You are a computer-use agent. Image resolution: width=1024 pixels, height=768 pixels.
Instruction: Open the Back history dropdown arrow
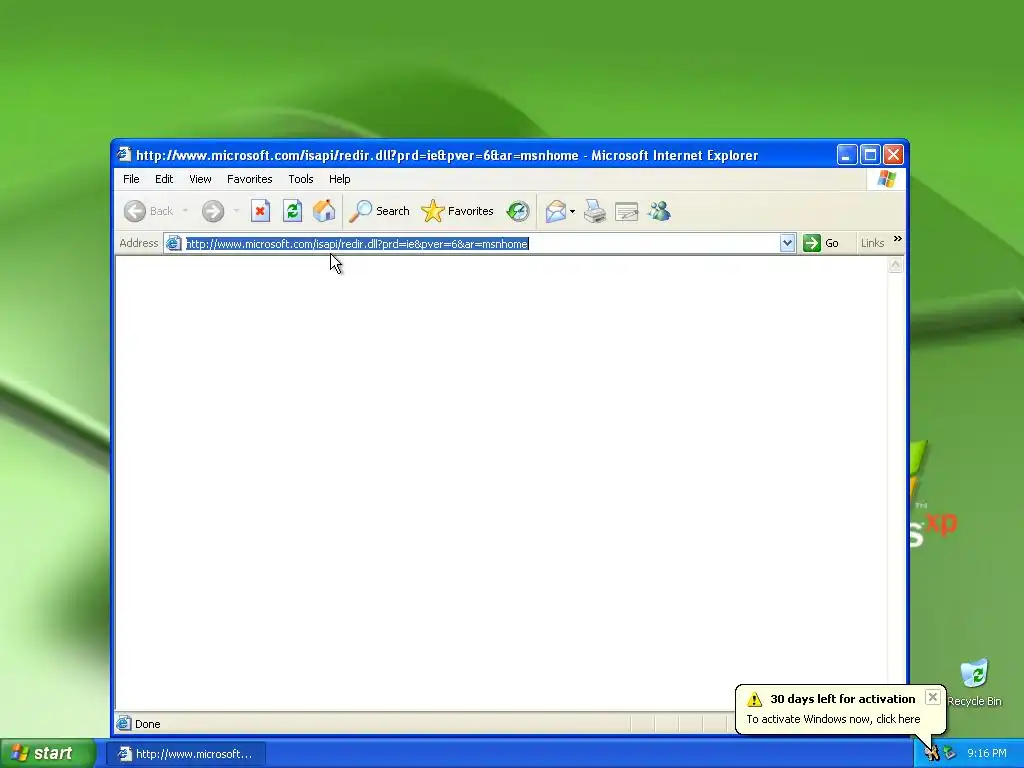(x=185, y=211)
